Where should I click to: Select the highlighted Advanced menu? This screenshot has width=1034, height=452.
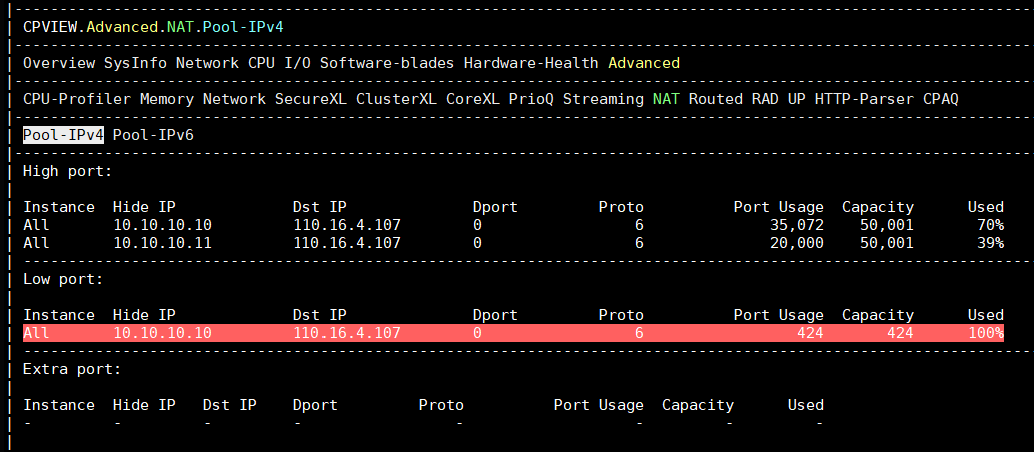pyautogui.click(x=644, y=63)
